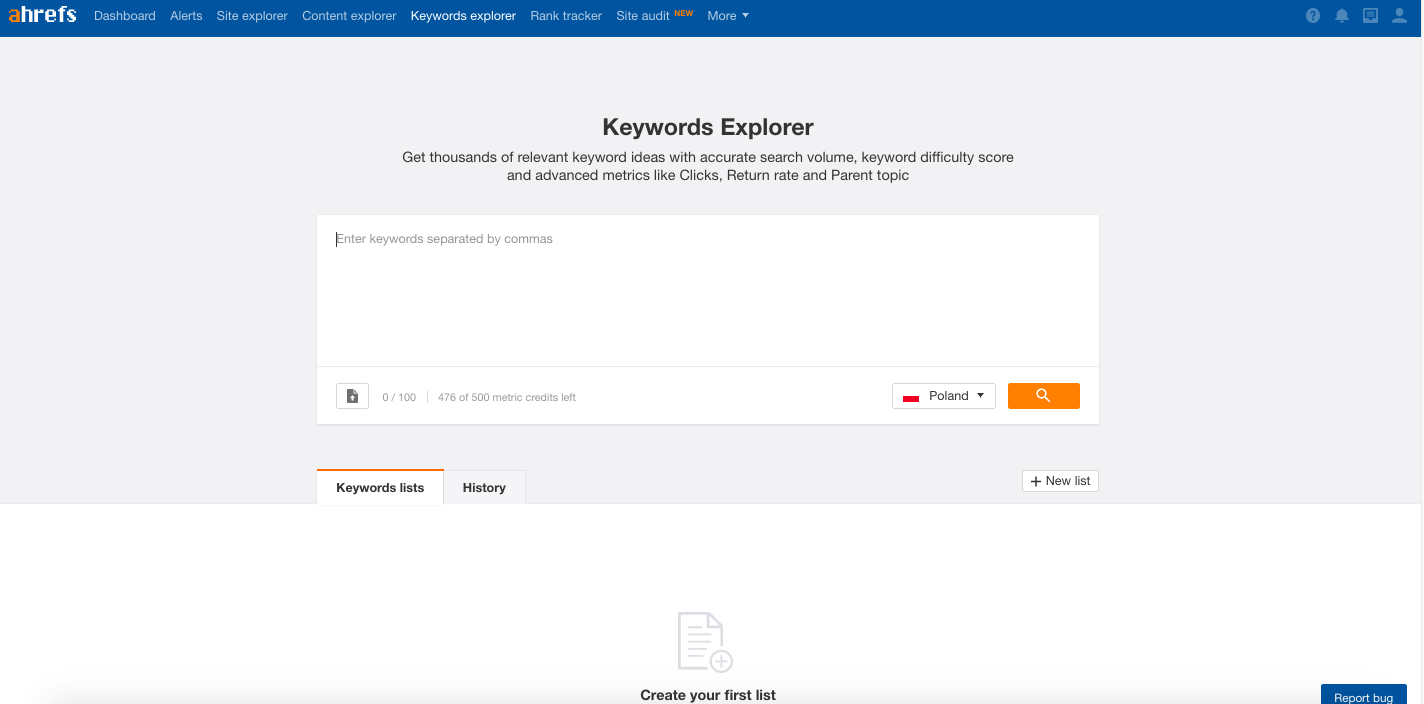The height and width of the screenshot is (704, 1424).
Task: Click the Keywords Explorer heading
Action: [708, 127]
